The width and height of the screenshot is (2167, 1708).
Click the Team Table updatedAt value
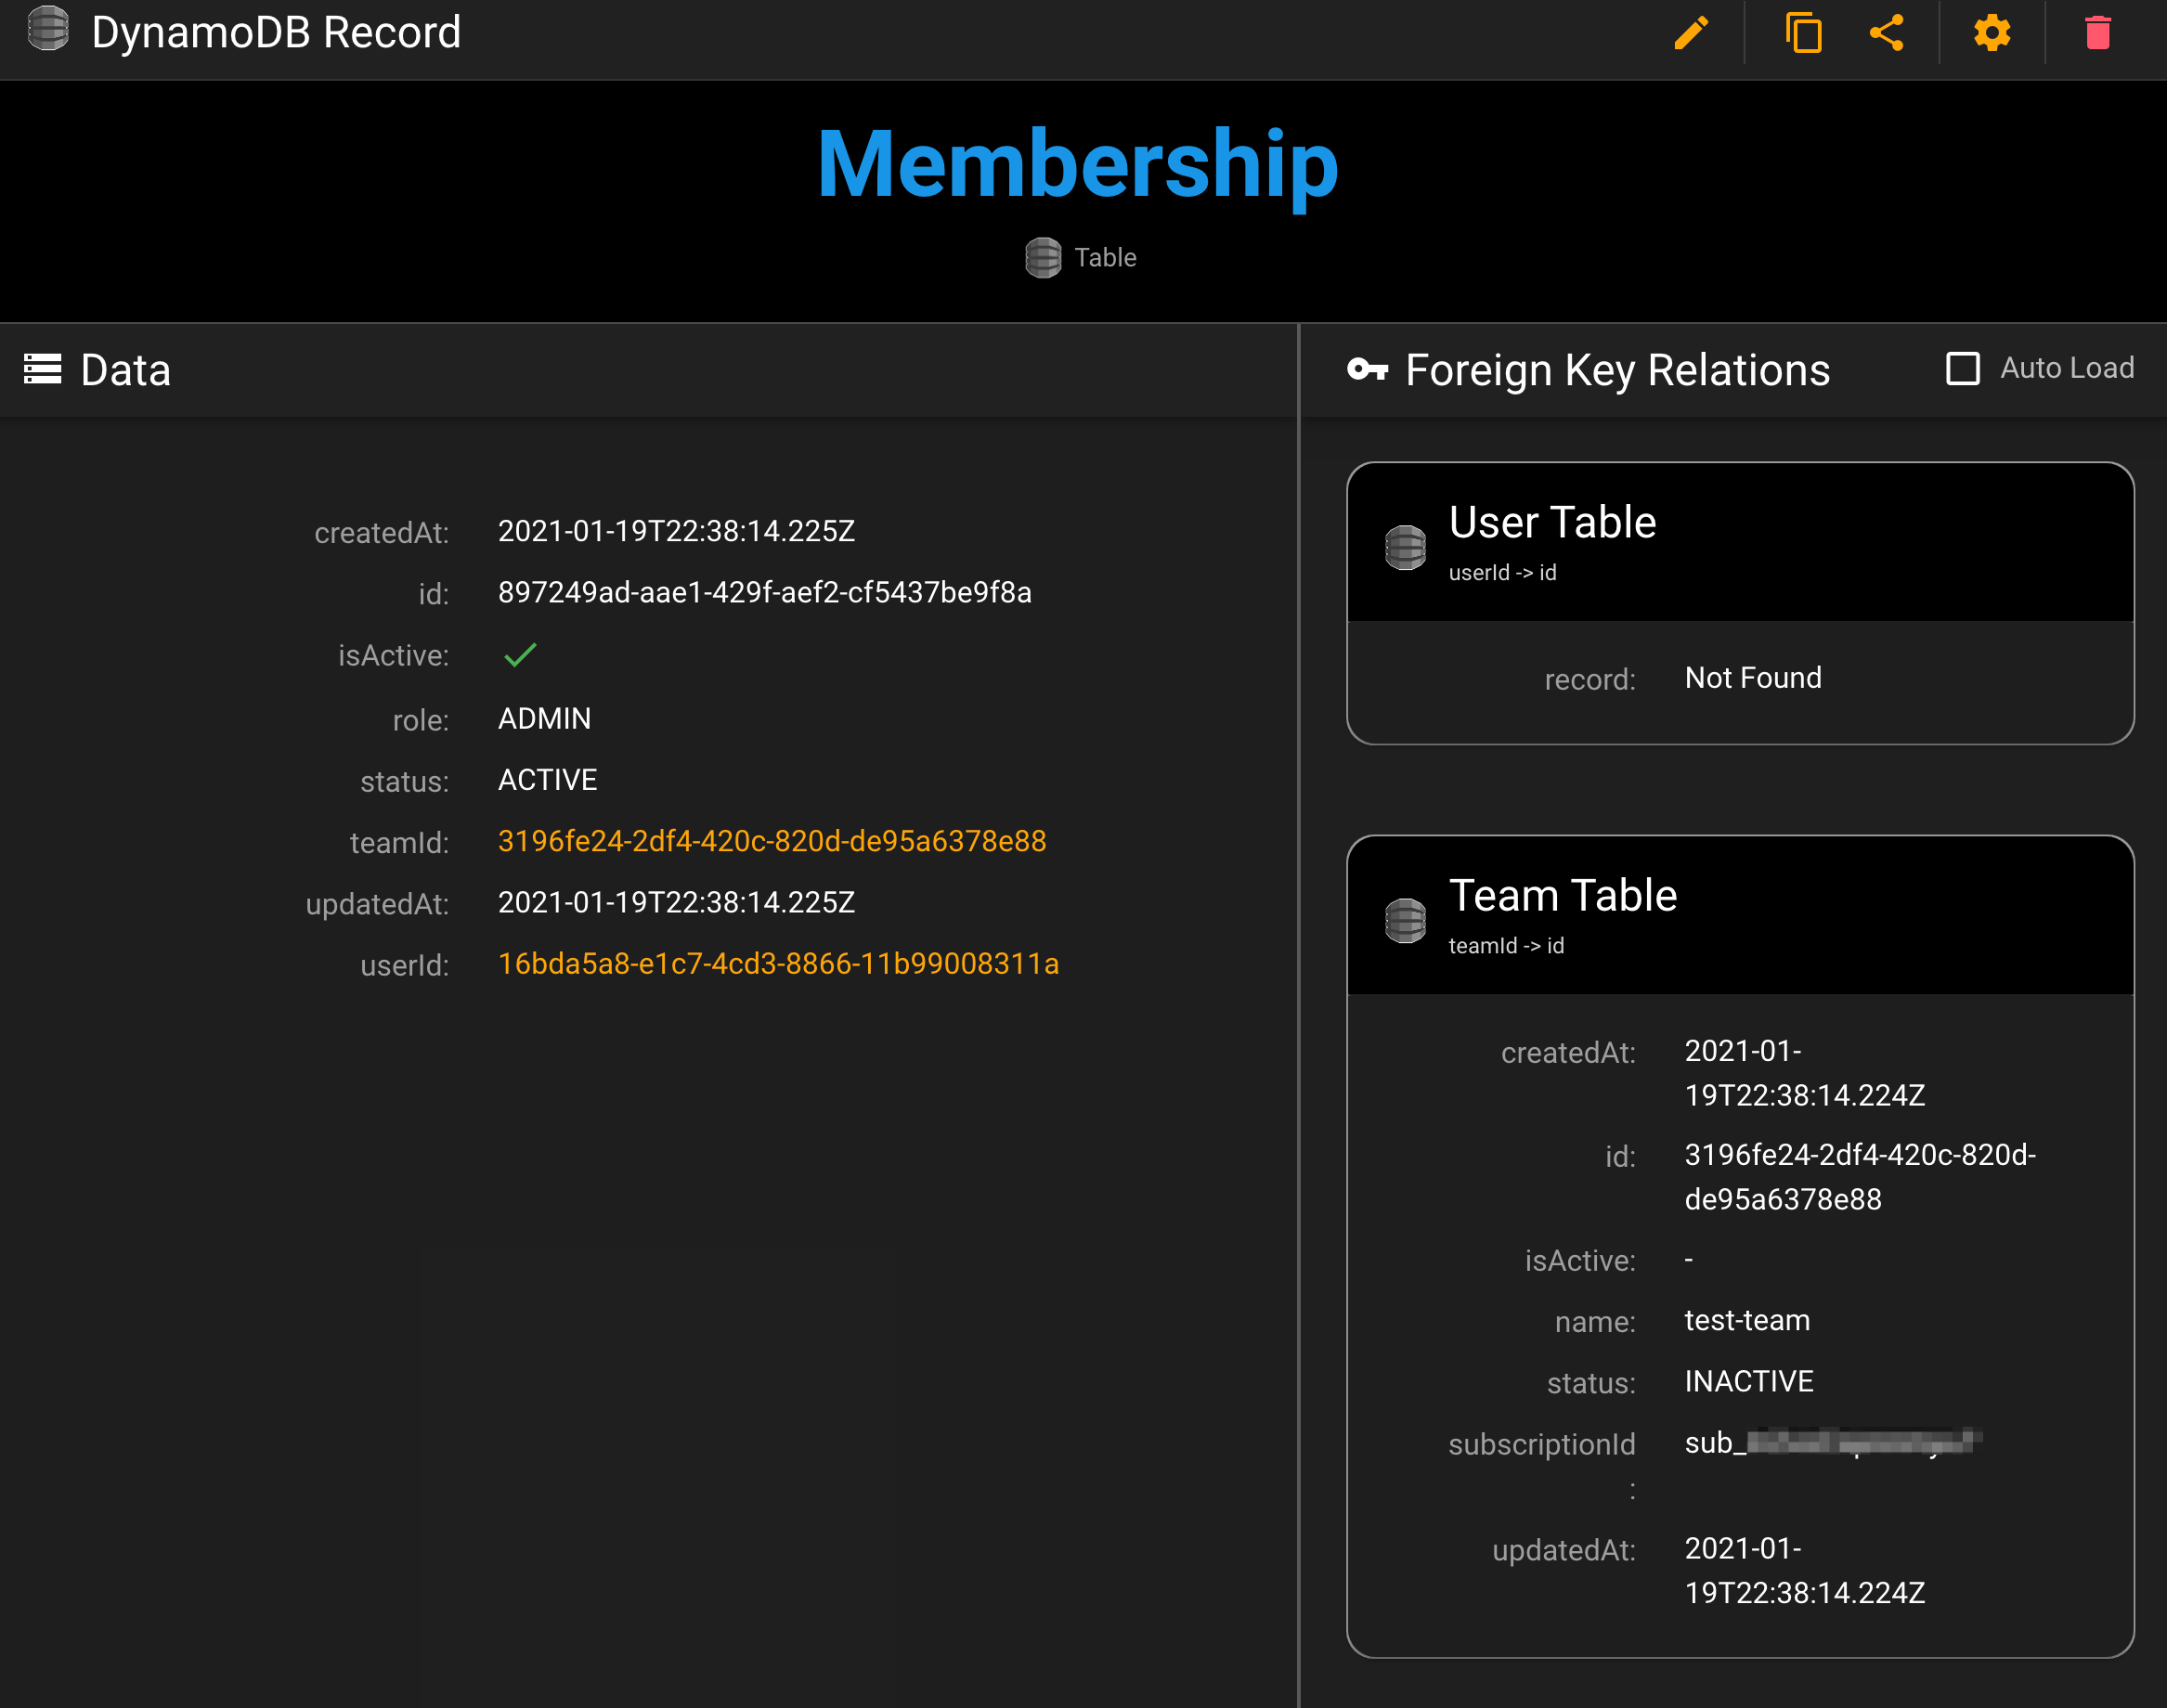pos(1804,1570)
